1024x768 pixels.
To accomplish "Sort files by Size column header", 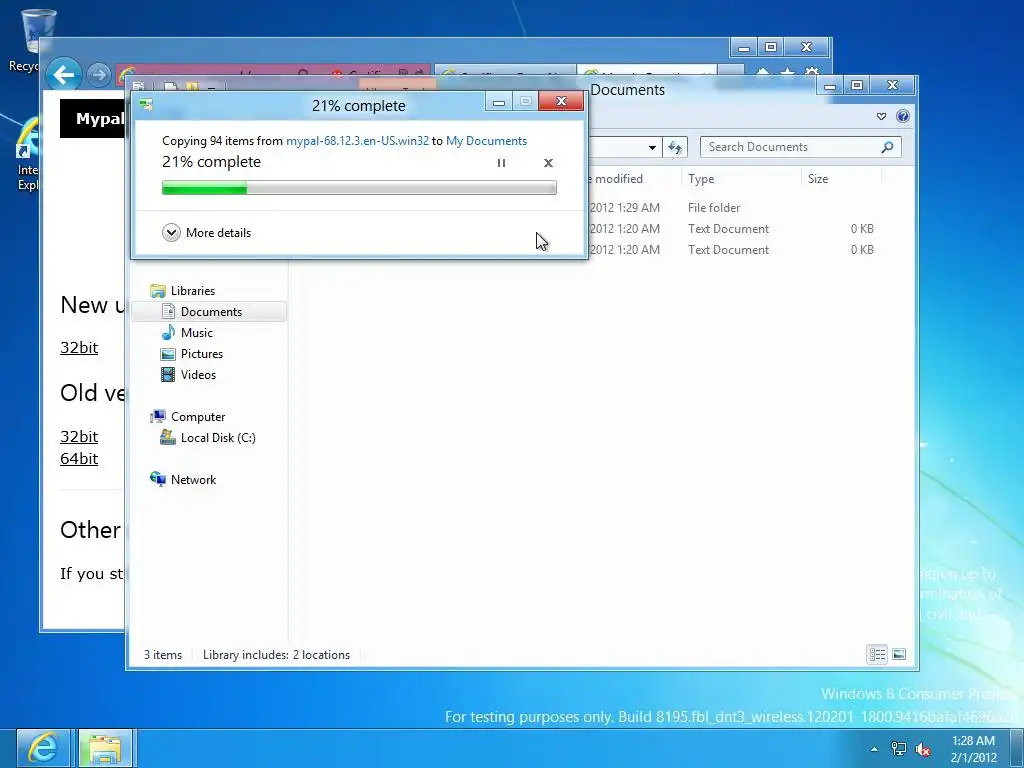I will coord(818,179).
